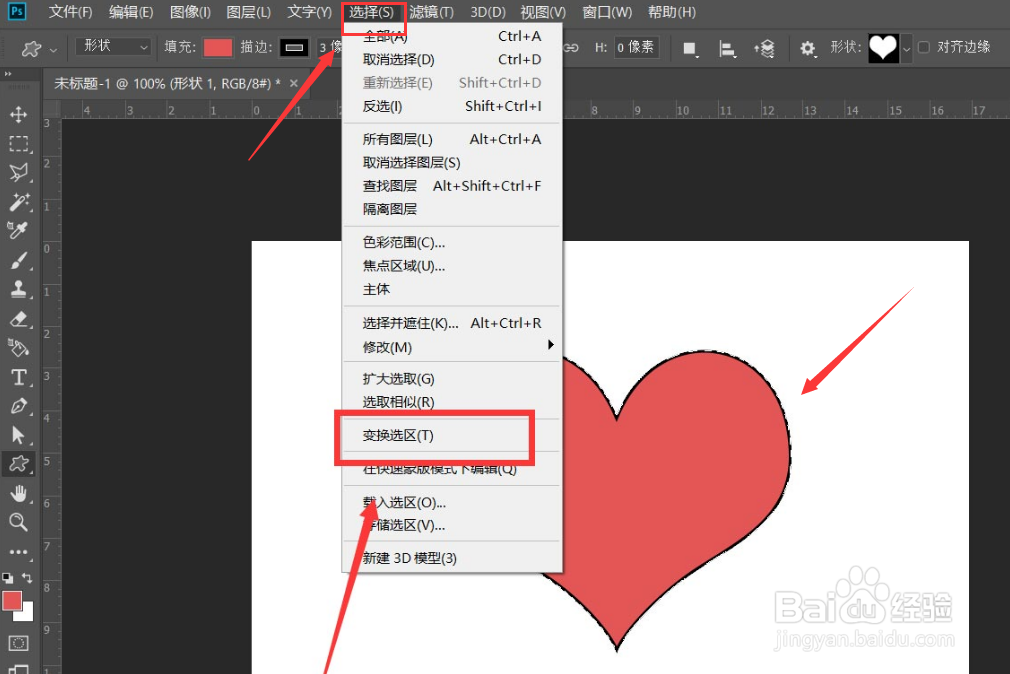Reset default foreground and background colors
1010x674 pixels.
click(7, 577)
